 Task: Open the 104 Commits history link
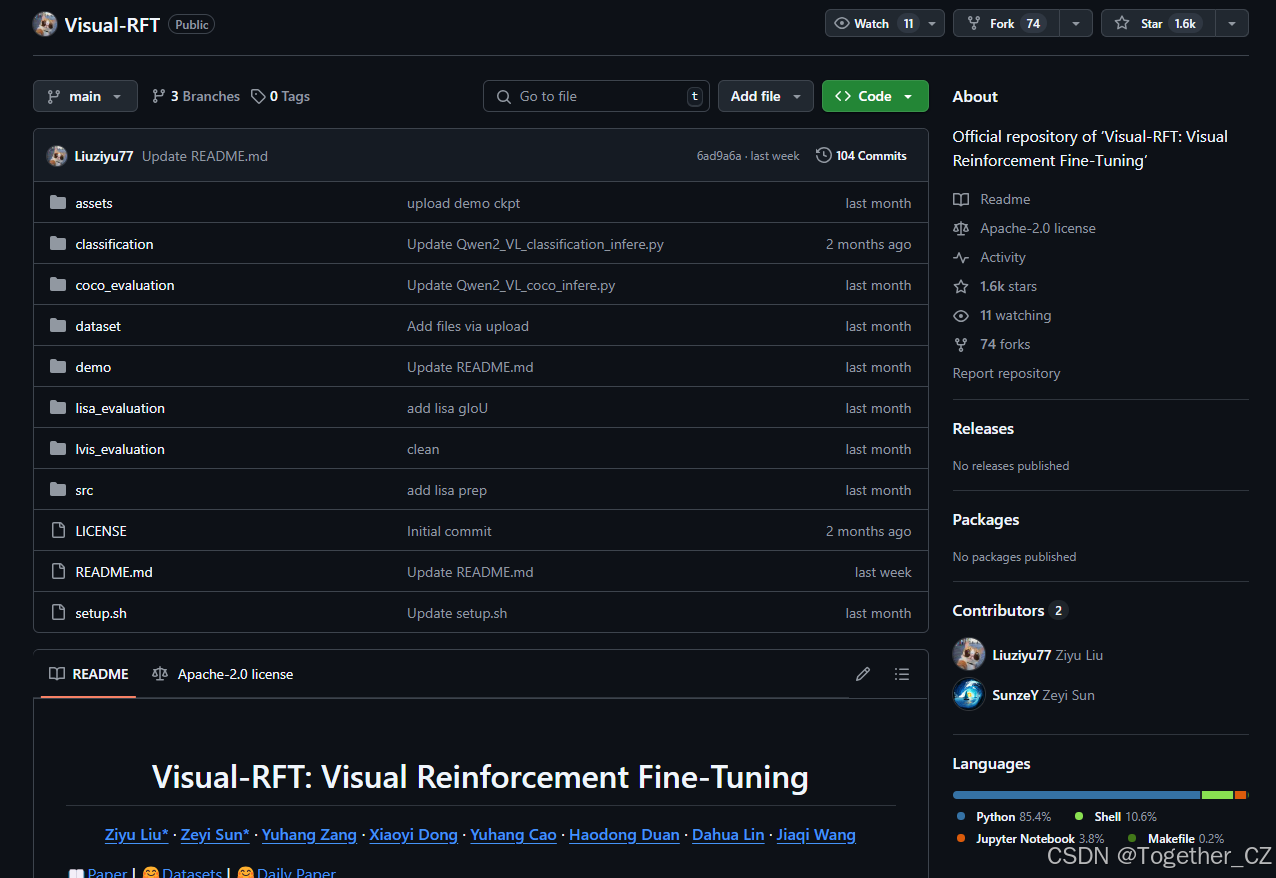point(861,156)
